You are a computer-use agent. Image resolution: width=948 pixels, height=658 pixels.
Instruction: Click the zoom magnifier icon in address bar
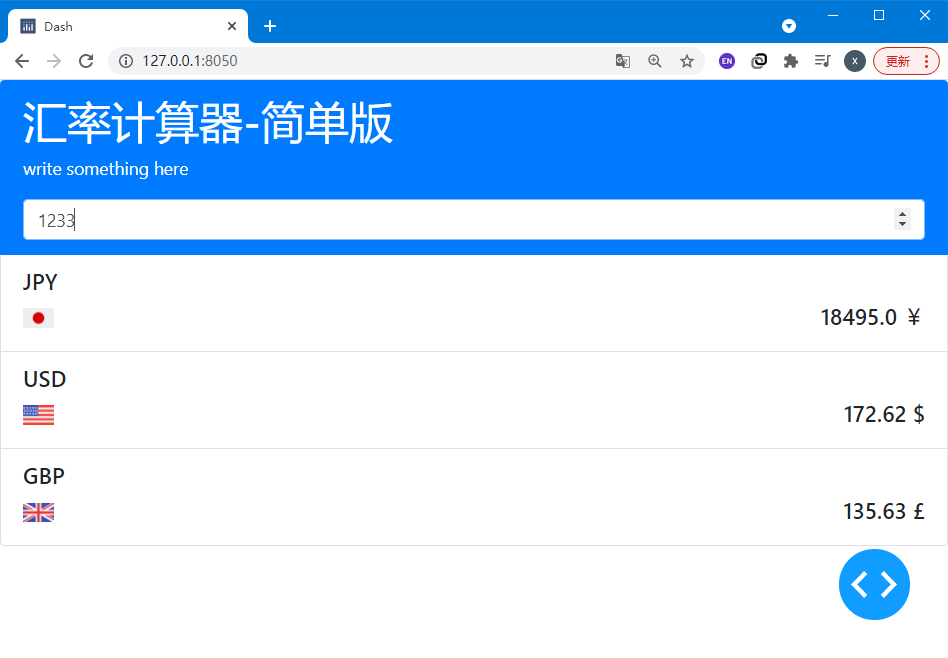[x=655, y=60]
